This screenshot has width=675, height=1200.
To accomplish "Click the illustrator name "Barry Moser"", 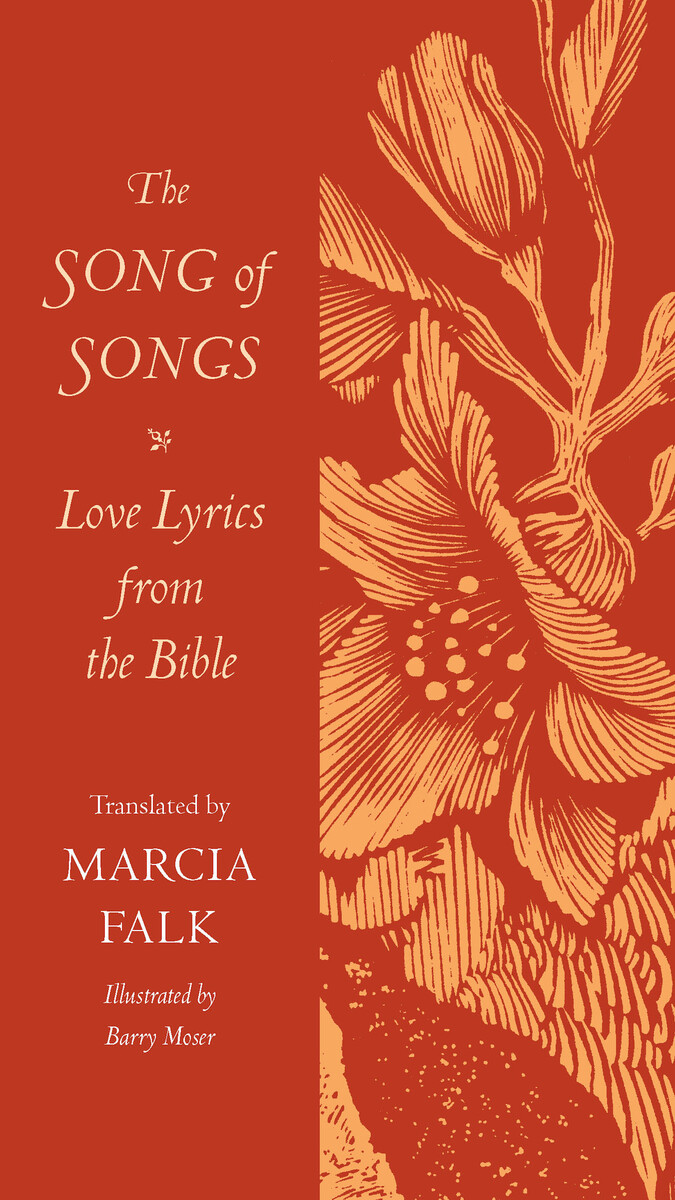I will point(160,1037).
